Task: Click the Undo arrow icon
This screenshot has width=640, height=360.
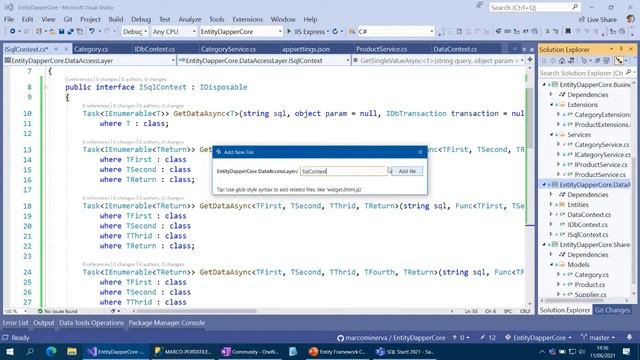Action: click(x=92, y=31)
